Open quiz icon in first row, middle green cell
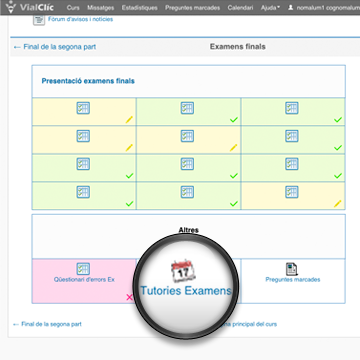The height and width of the screenshot is (360, 360). click(x=187, y=108)
